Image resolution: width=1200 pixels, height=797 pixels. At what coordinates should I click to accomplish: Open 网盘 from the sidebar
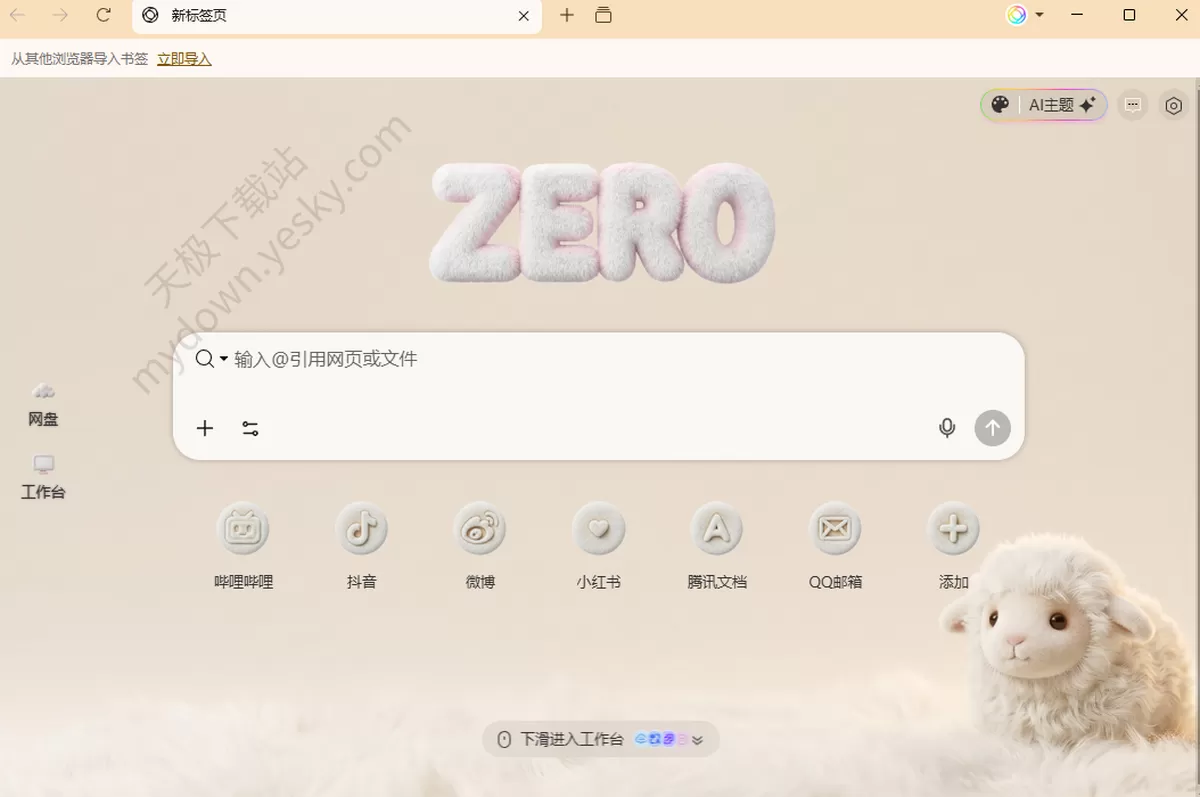43,406
